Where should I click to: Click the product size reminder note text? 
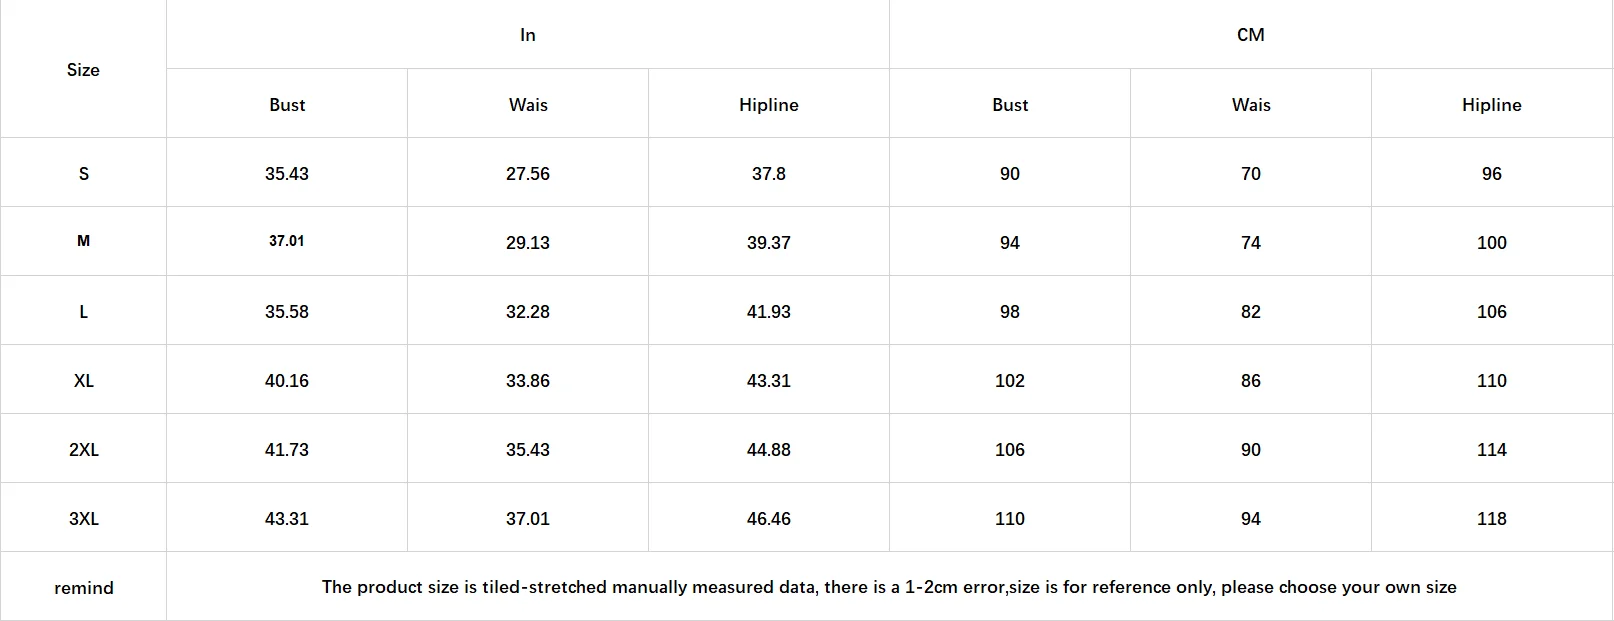(889, 587)
